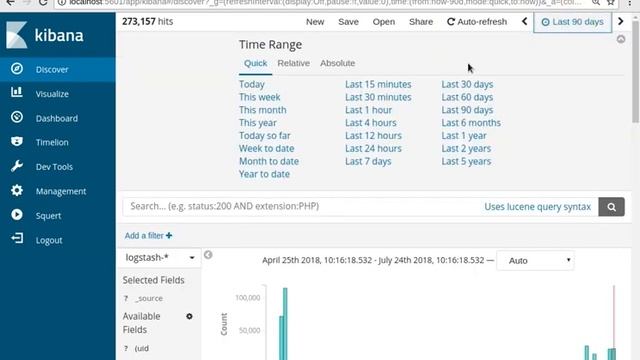Select Today so far range
The width and height of the screenshot is (640, 360).
tap(265, 136)
